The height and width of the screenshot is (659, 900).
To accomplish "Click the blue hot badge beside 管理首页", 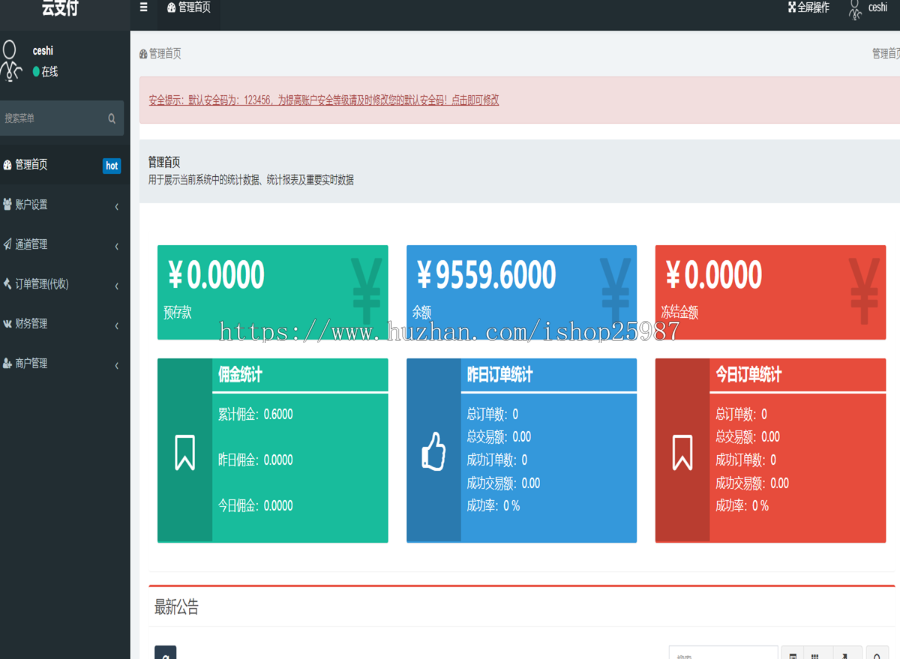I will pos(111,166).
